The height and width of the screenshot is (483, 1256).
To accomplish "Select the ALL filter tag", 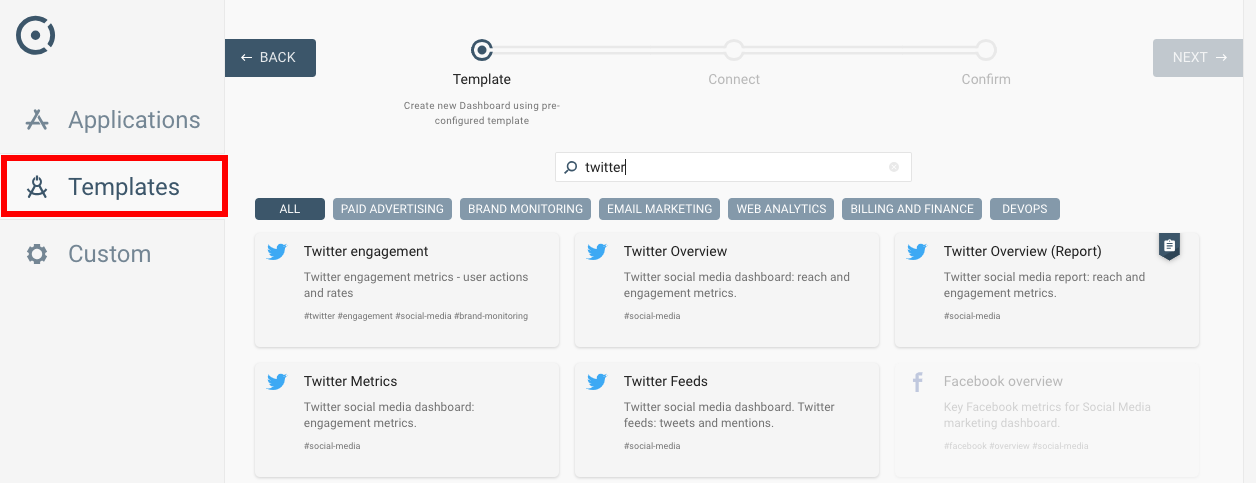I will (290, 209).
